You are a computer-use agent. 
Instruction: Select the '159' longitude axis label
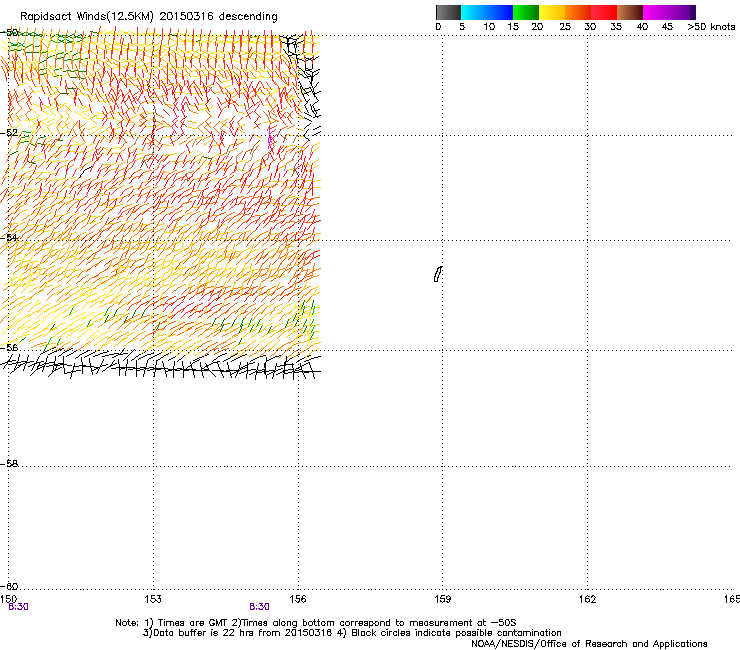[x=443, y=599]
